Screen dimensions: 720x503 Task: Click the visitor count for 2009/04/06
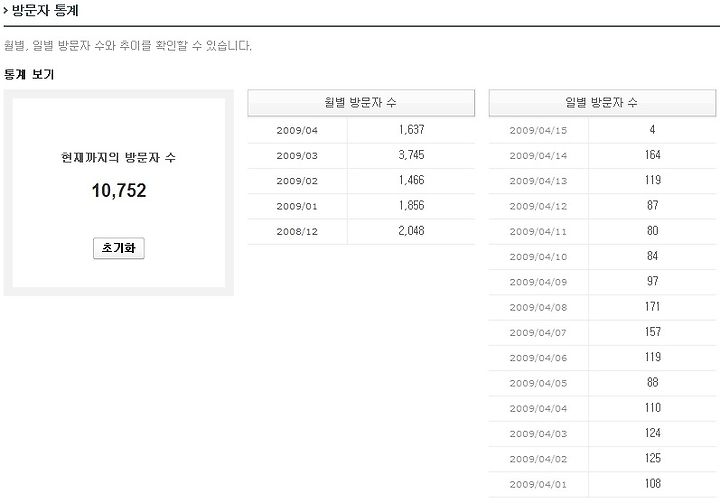[x=652, y=357]
